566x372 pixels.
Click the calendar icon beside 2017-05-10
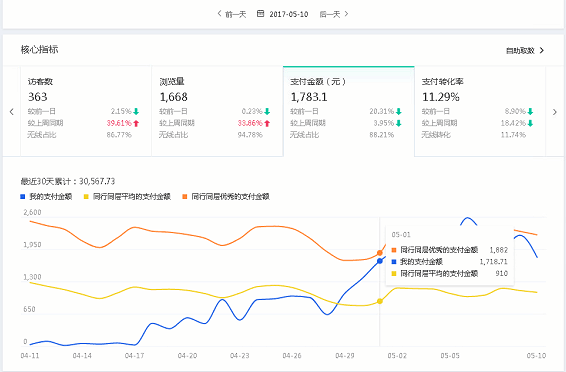coord(260,14)
